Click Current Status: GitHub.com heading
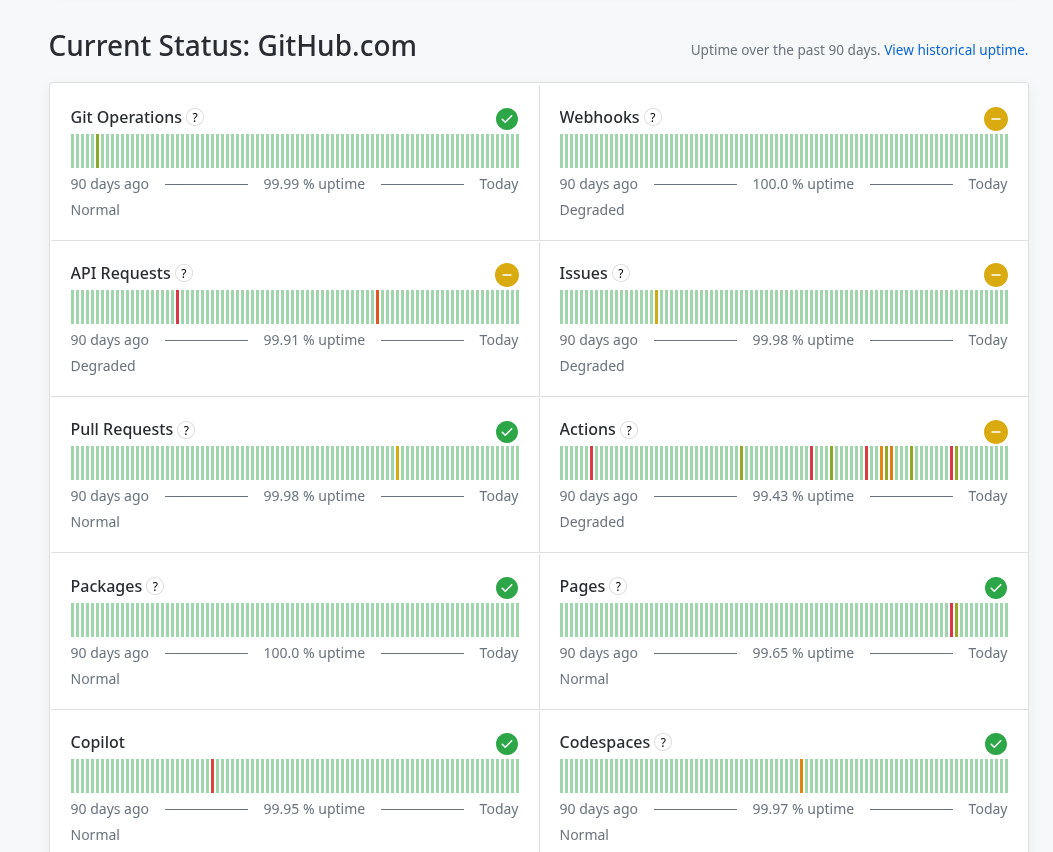 [232, 46]
